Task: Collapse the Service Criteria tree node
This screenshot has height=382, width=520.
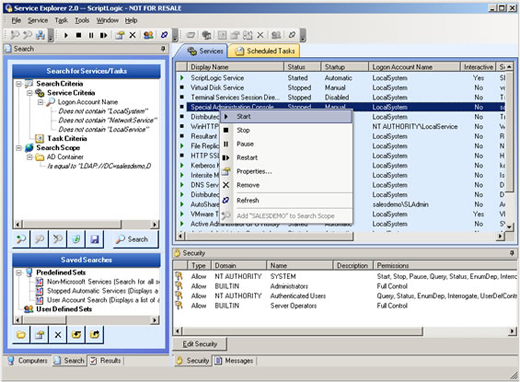Action: [30, 93]
